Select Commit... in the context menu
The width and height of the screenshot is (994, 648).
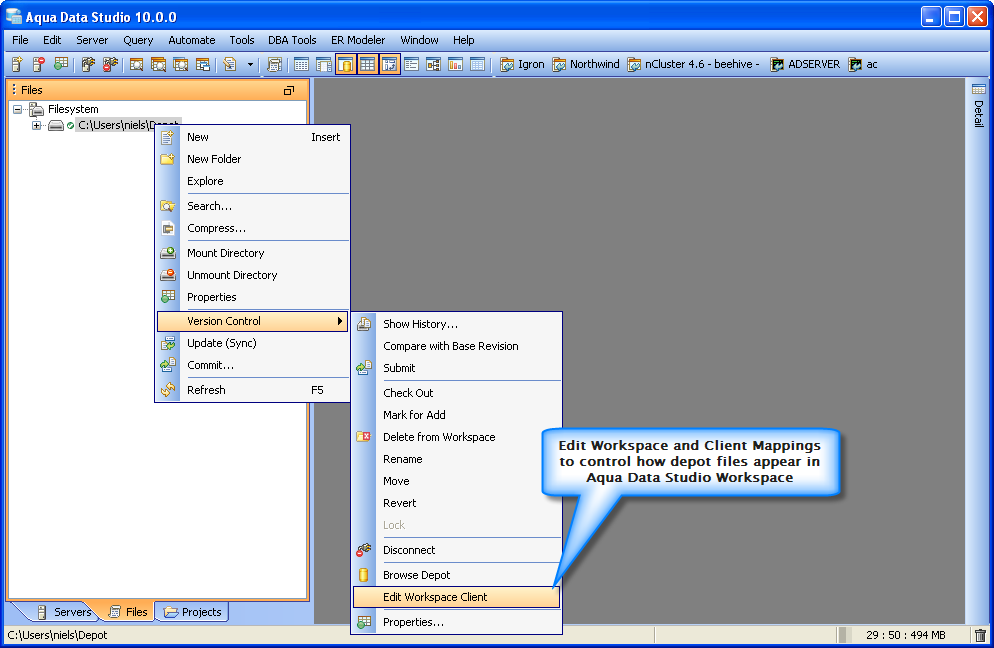pos(253,365)
